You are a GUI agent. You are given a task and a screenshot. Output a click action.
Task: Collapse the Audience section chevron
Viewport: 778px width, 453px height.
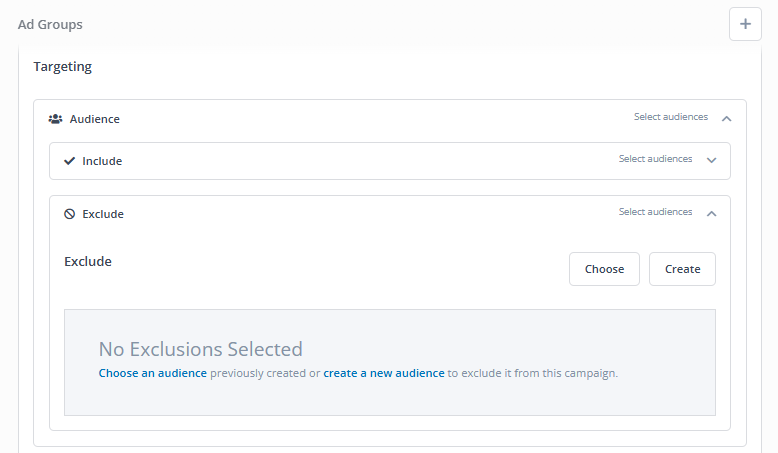pos(726,119)
